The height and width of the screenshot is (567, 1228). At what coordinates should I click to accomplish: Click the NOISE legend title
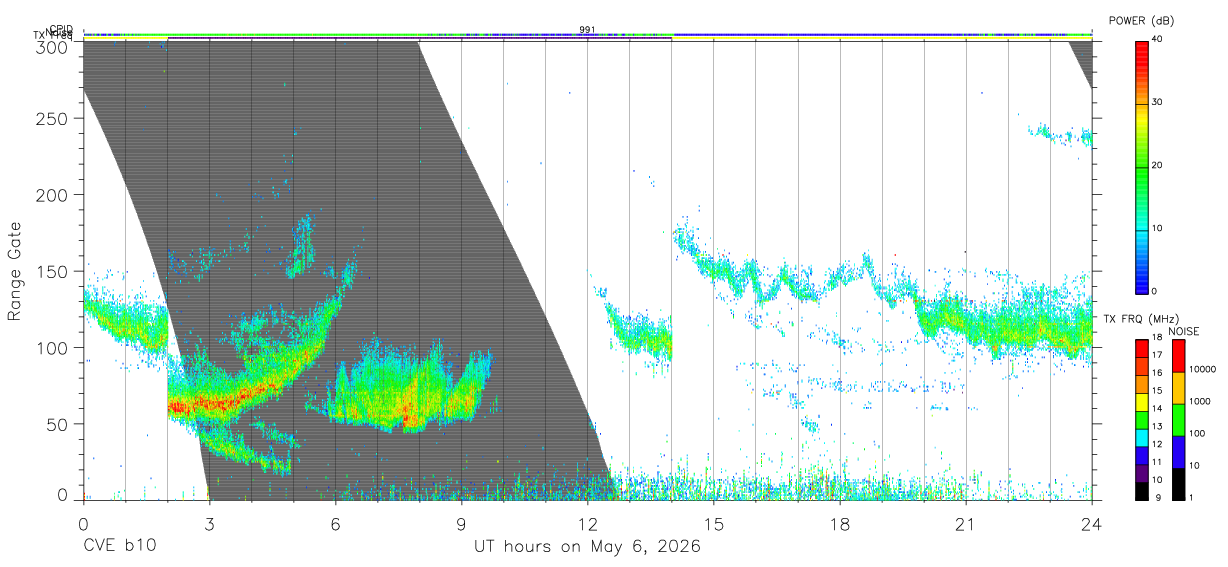[1185, 331]
